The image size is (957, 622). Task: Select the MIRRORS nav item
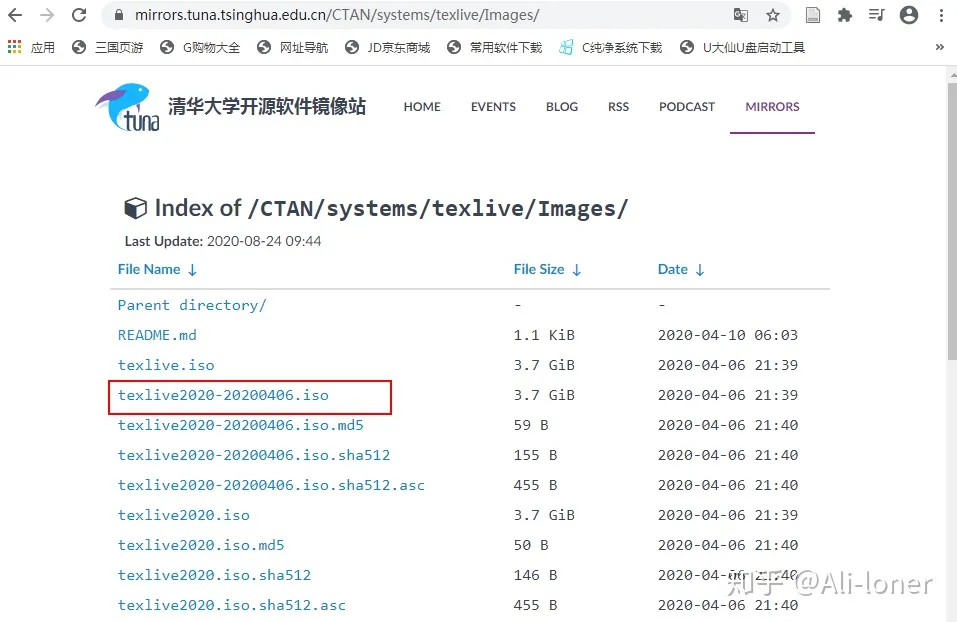tap(772, 106)
